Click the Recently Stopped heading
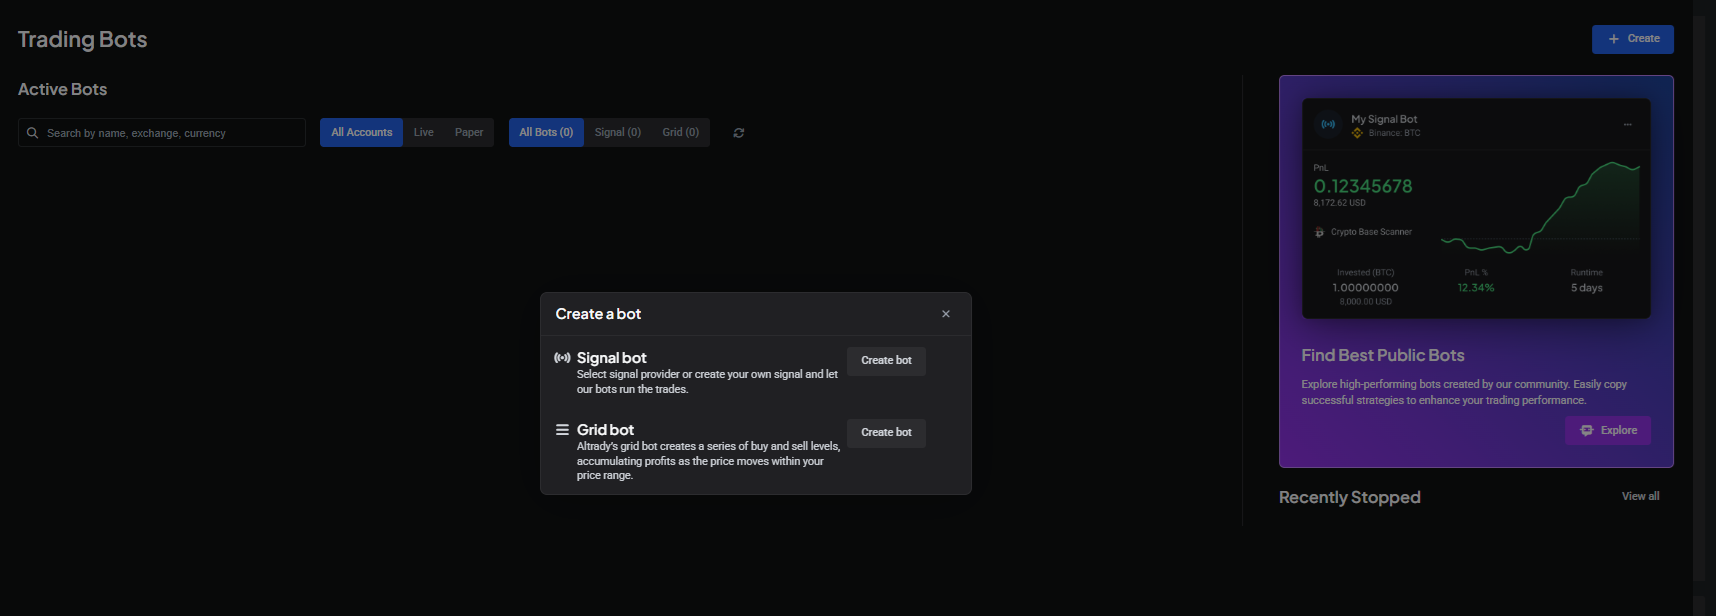 [x=1349, y=498]
